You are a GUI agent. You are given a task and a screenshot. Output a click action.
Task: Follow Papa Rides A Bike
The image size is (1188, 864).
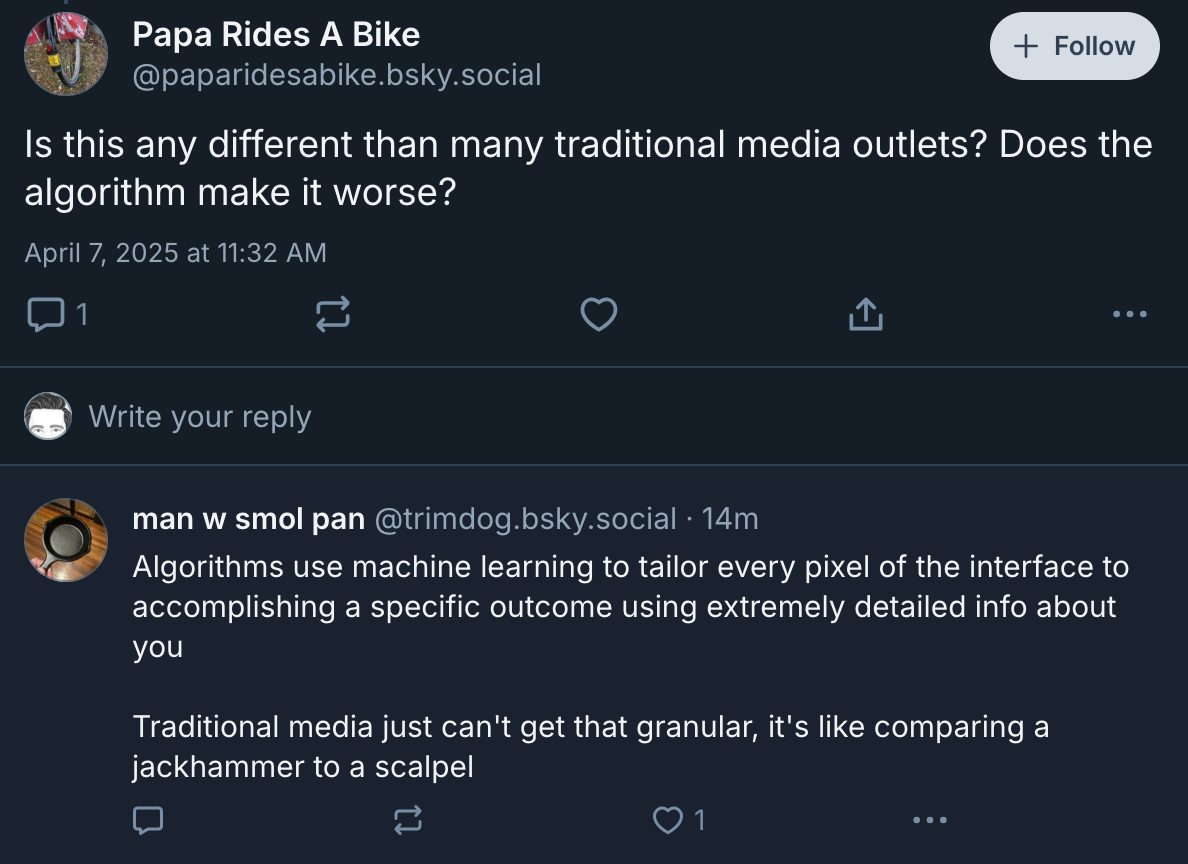coord(1074,46)
